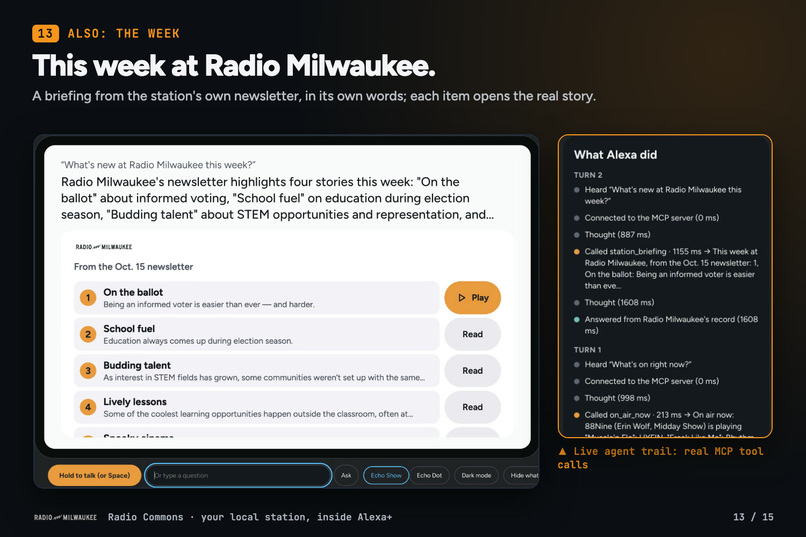Click the orange 13 slide number badge
806x537 pixels.
(x=45, y=33)
